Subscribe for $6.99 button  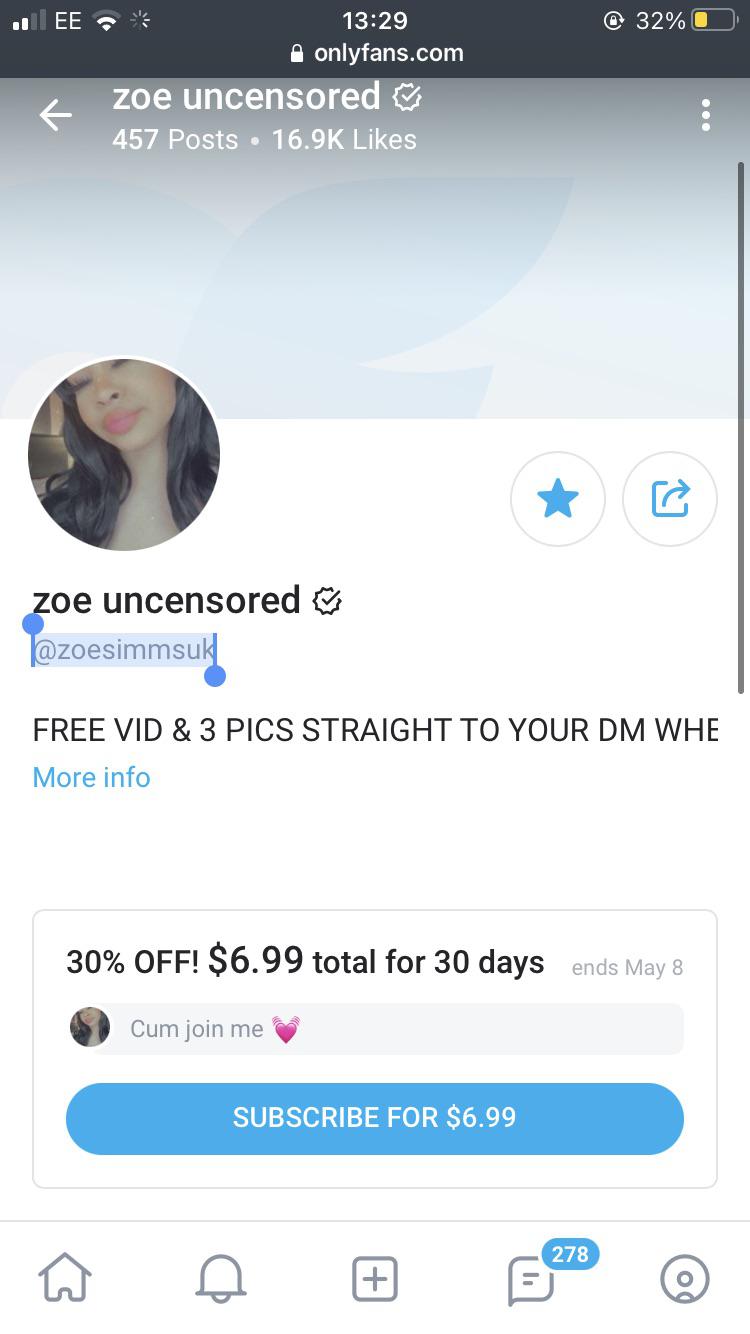(x=375, y=1118)
